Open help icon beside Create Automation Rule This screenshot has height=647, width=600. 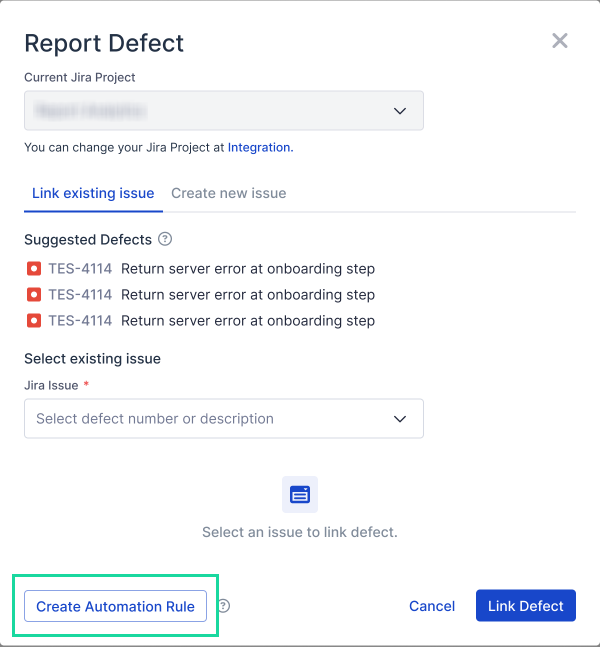tap(224, 606)
